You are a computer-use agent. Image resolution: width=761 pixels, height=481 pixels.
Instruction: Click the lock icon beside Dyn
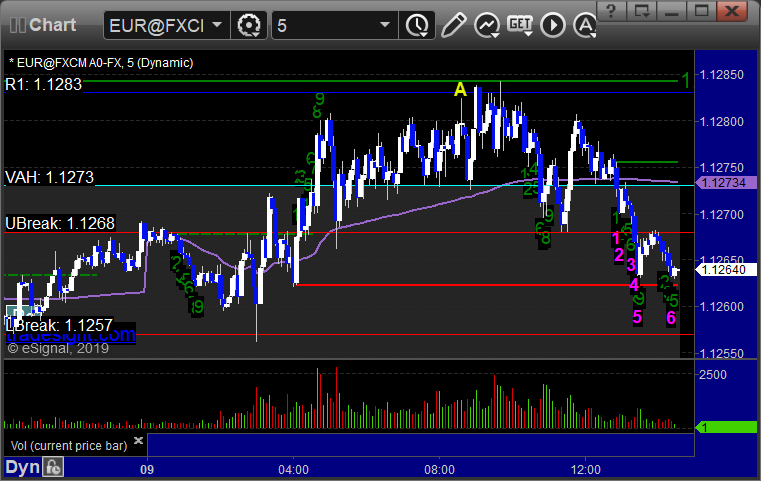[x=53, y=467]
